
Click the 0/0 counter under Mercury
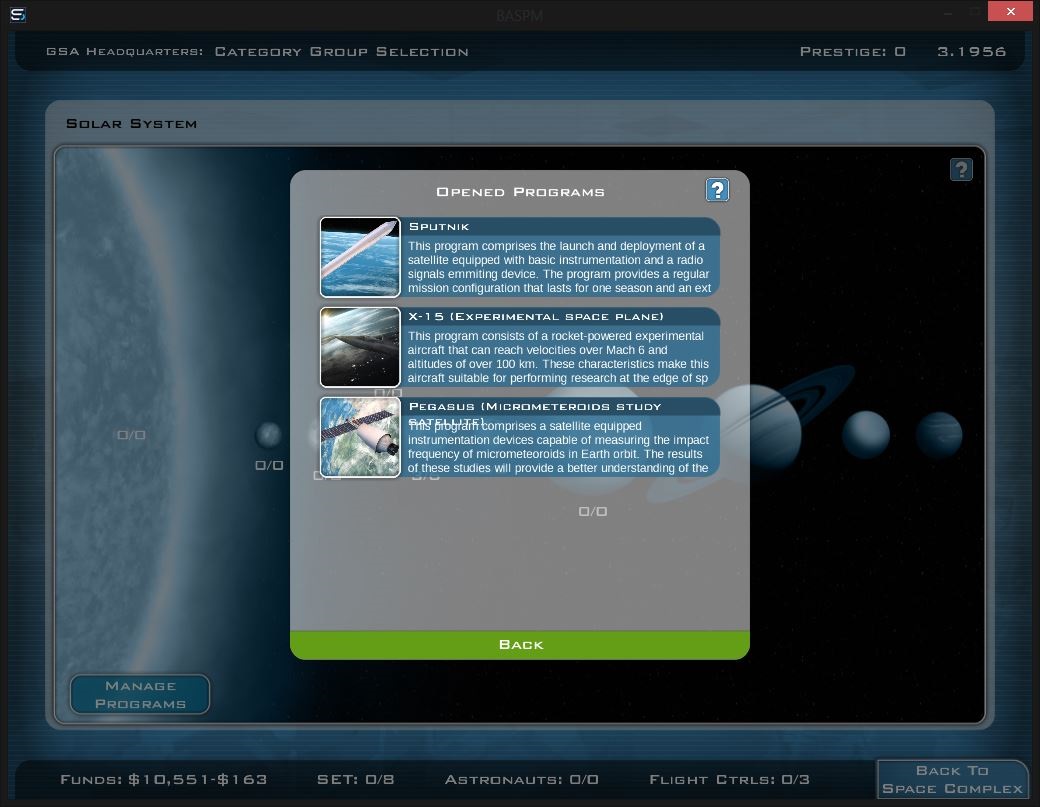click(x=269, y=466)
